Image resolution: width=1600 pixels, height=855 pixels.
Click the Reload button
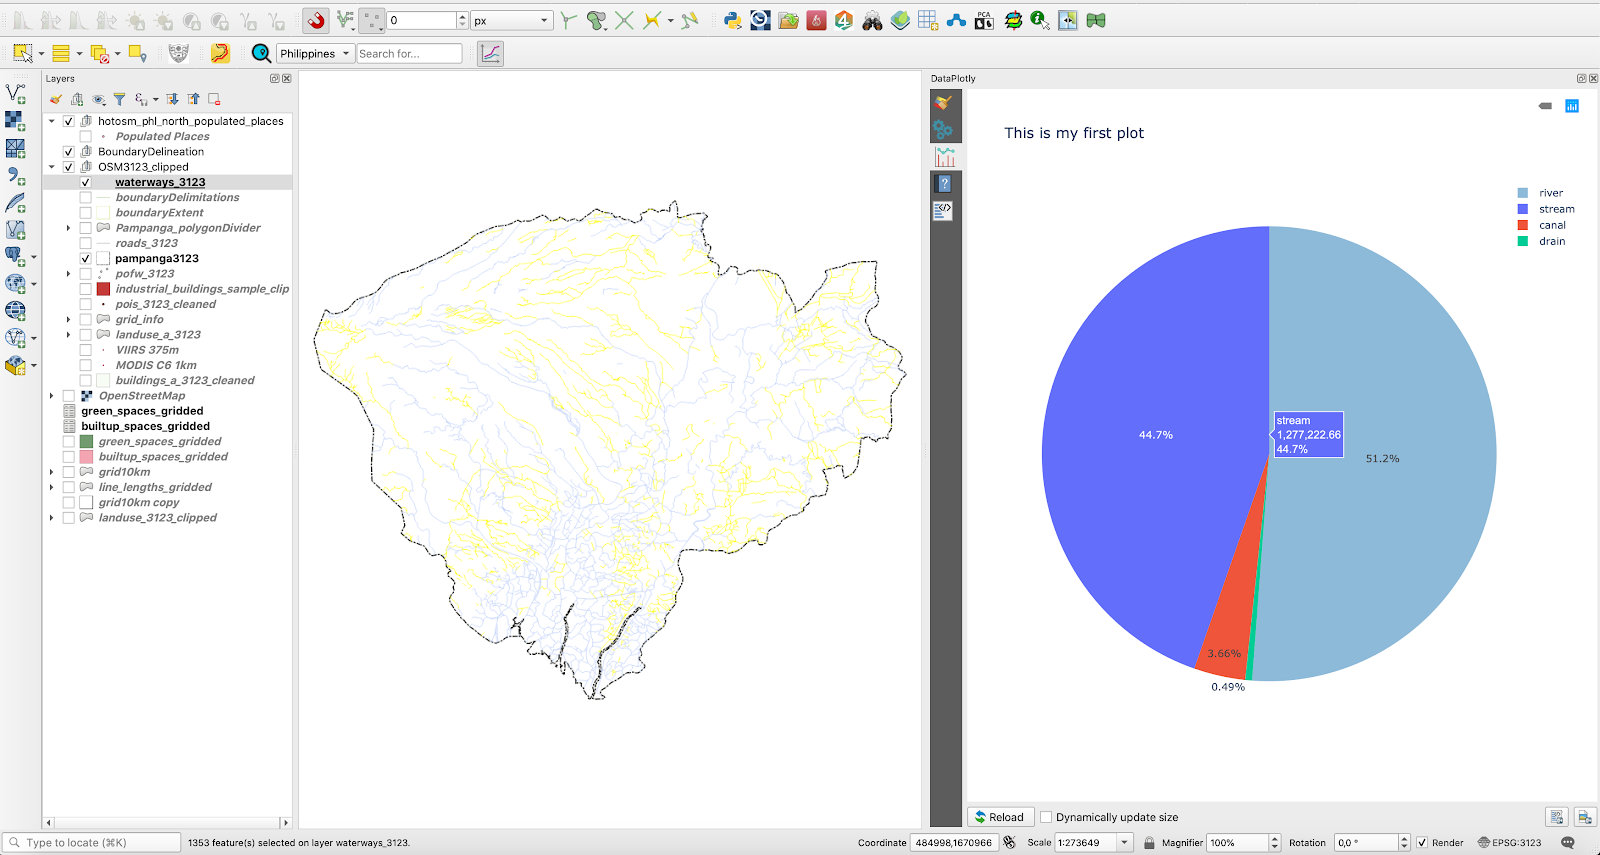pyautogui.click(x=1000, y=817)
